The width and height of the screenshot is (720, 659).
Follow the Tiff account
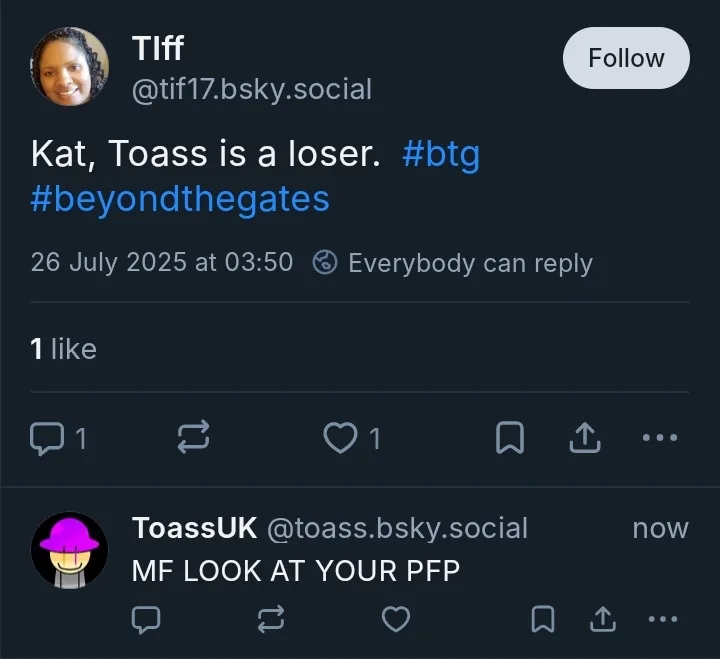coord(626,58)
